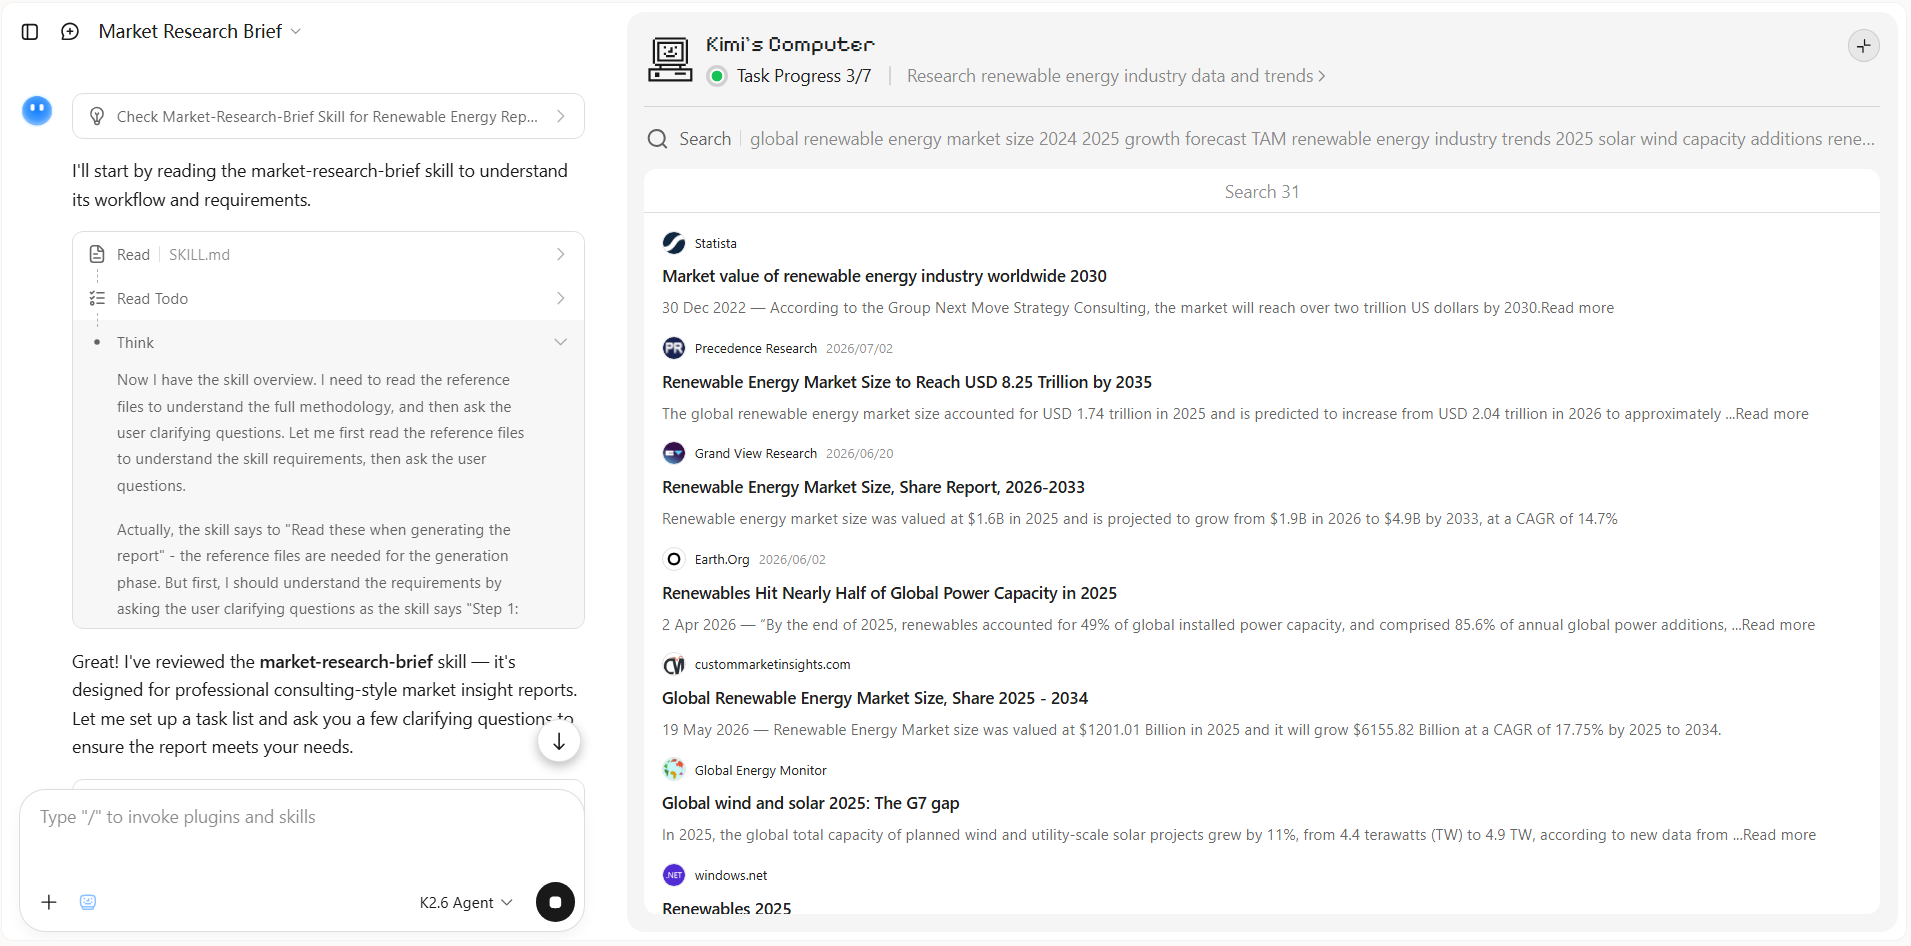
Task: Click the Kimi's Computer title text
Action: pyautogui.click(x=790, y=45)
